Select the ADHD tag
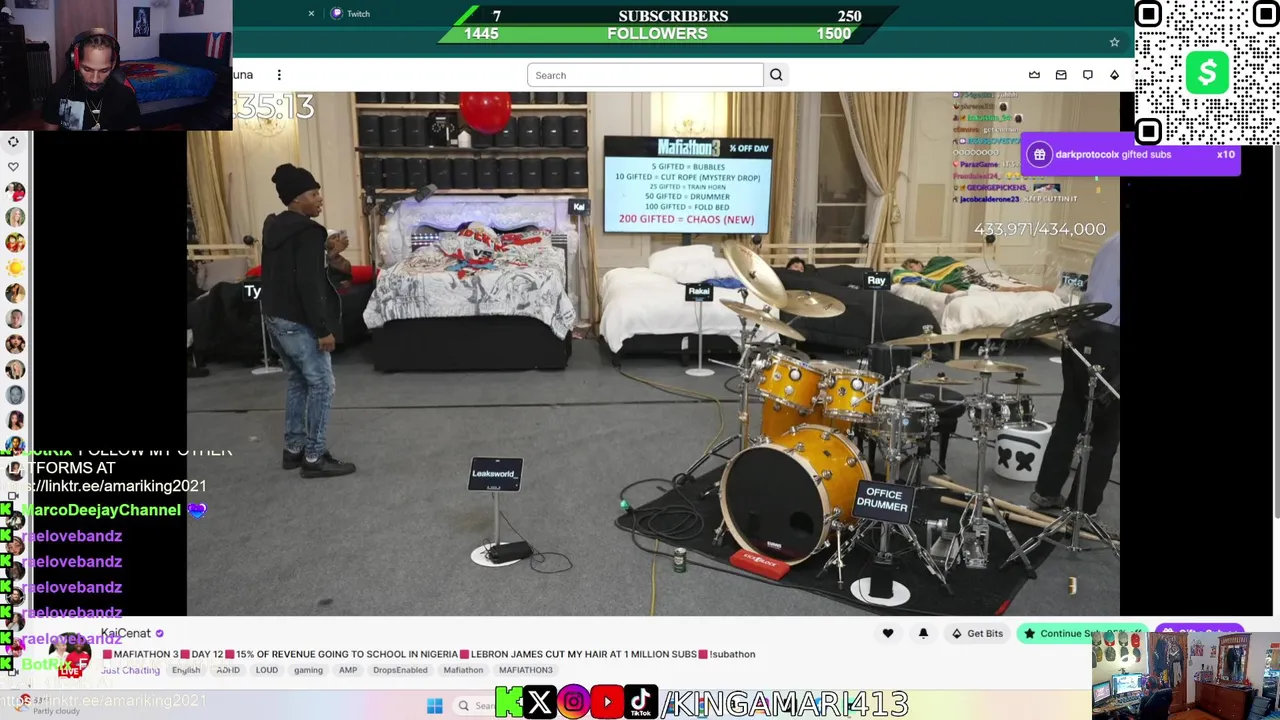This screenshot has height=720, width=1280. 228,670
